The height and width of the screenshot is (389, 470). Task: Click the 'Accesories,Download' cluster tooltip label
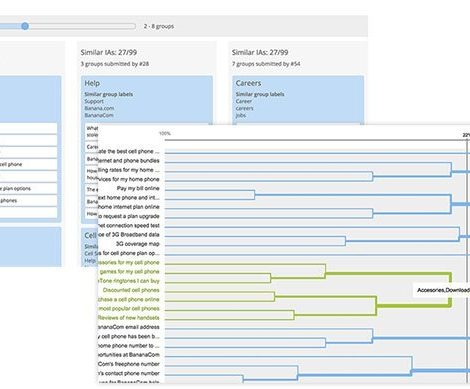(x=442, y=290)
